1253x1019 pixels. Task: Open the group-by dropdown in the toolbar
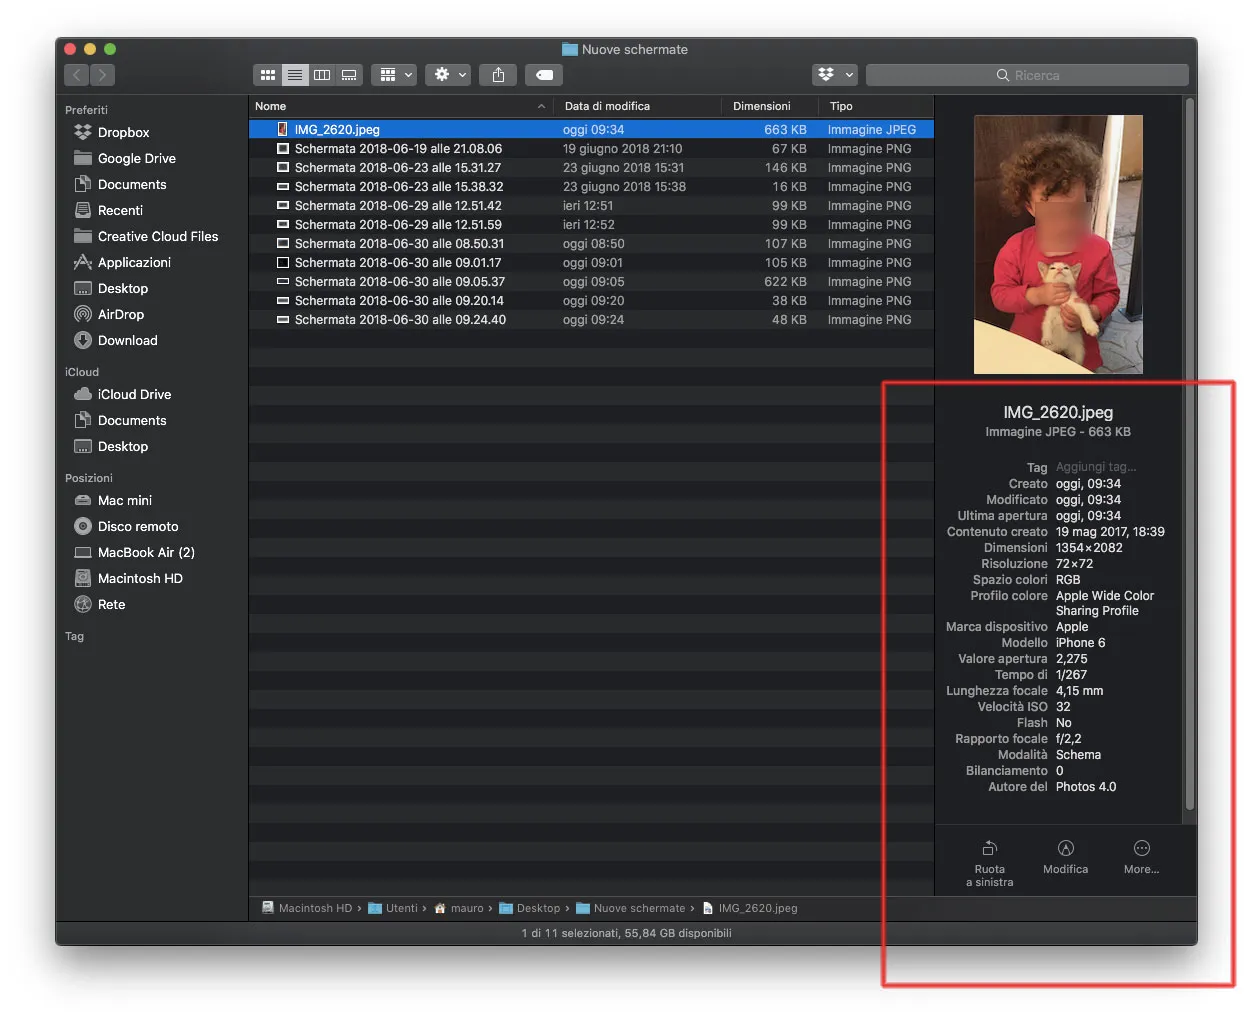coord(393,75)
